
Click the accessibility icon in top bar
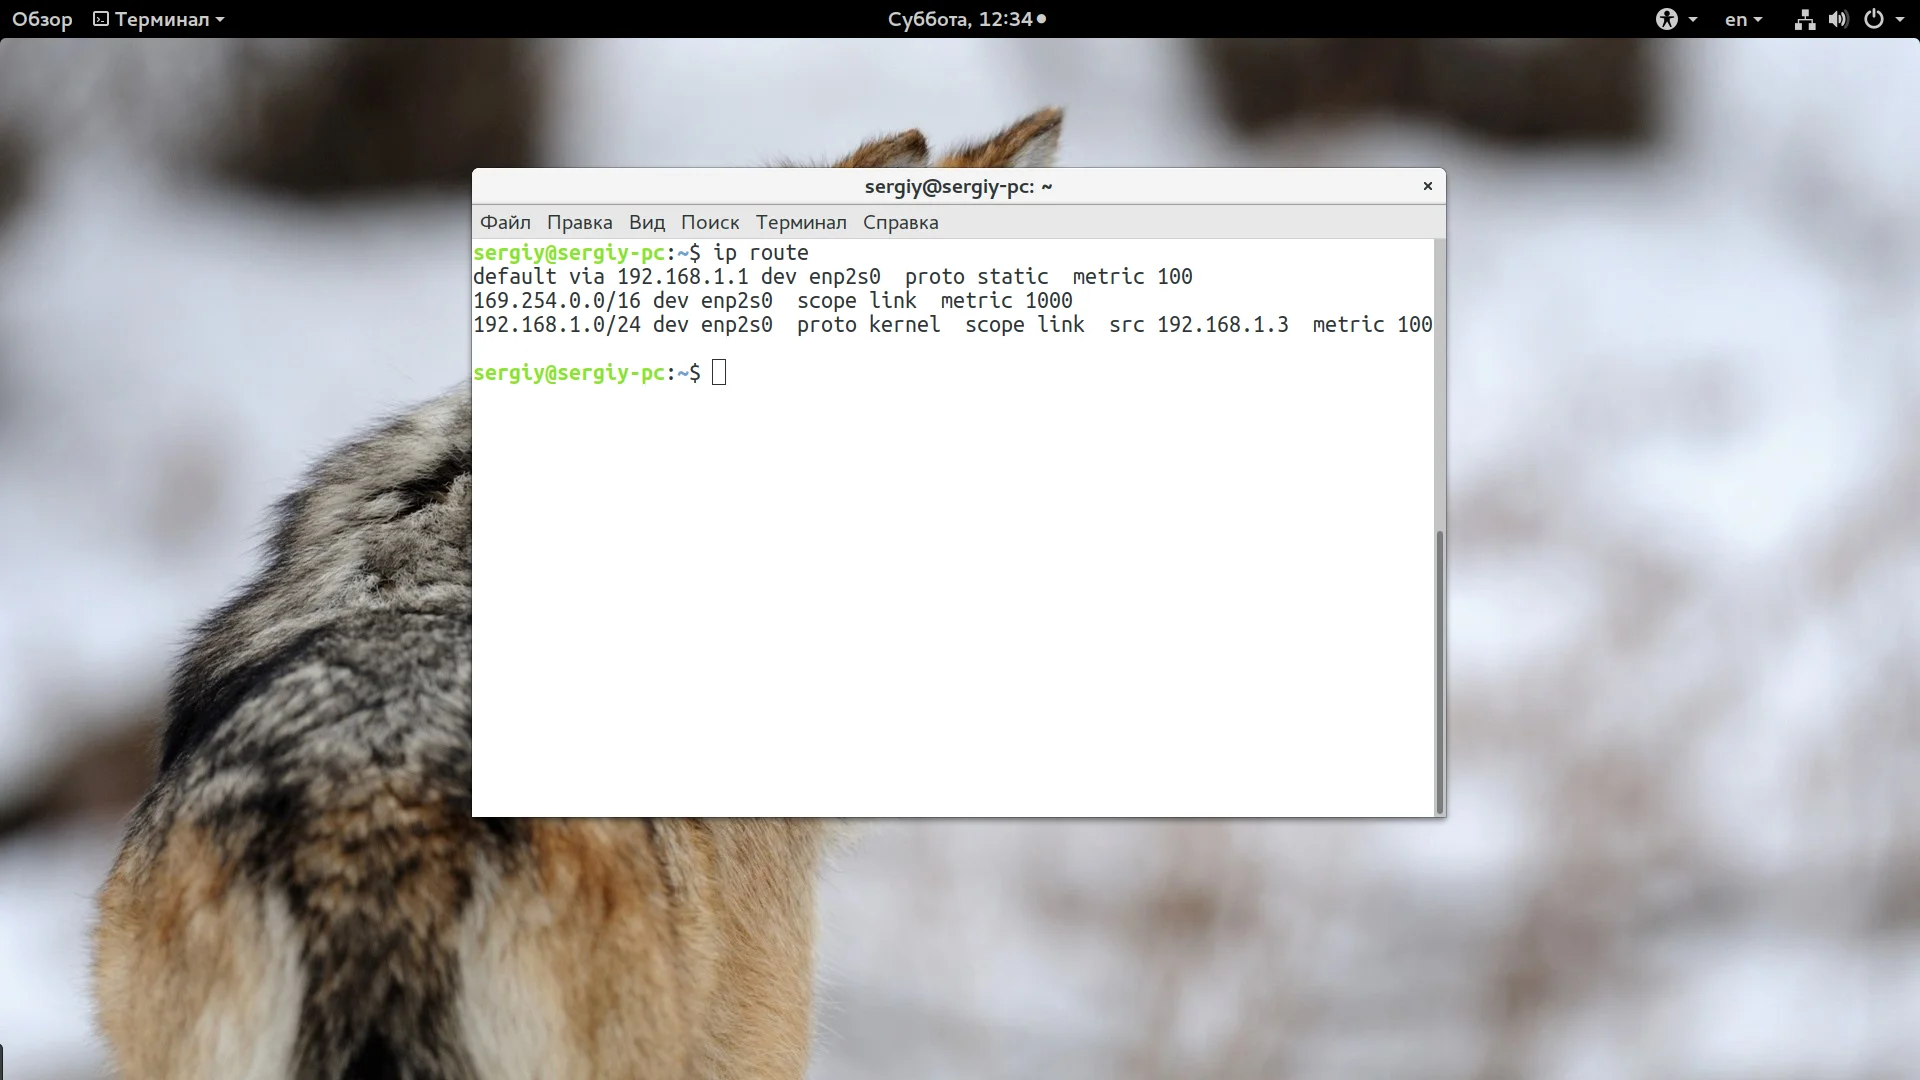click(x=1666, y=19)
